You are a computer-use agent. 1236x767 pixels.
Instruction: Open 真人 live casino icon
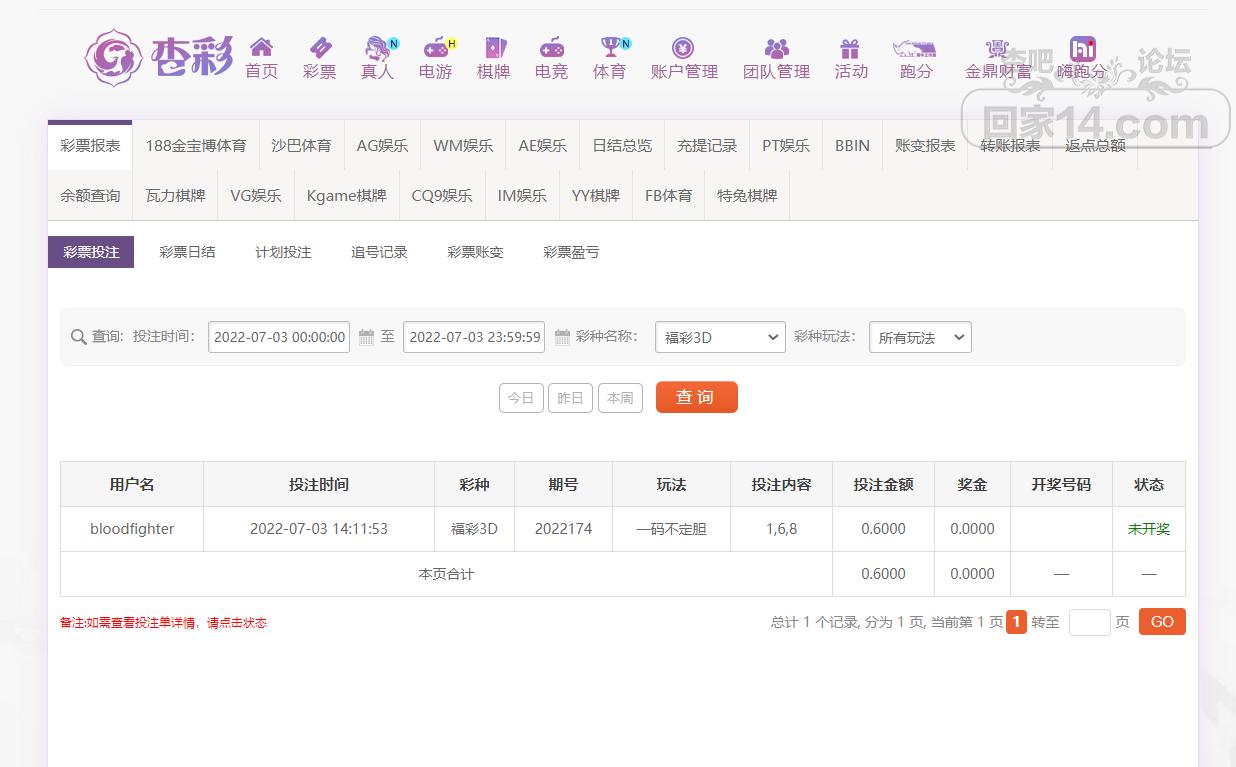pyautogui.click(x=378, y=47)
